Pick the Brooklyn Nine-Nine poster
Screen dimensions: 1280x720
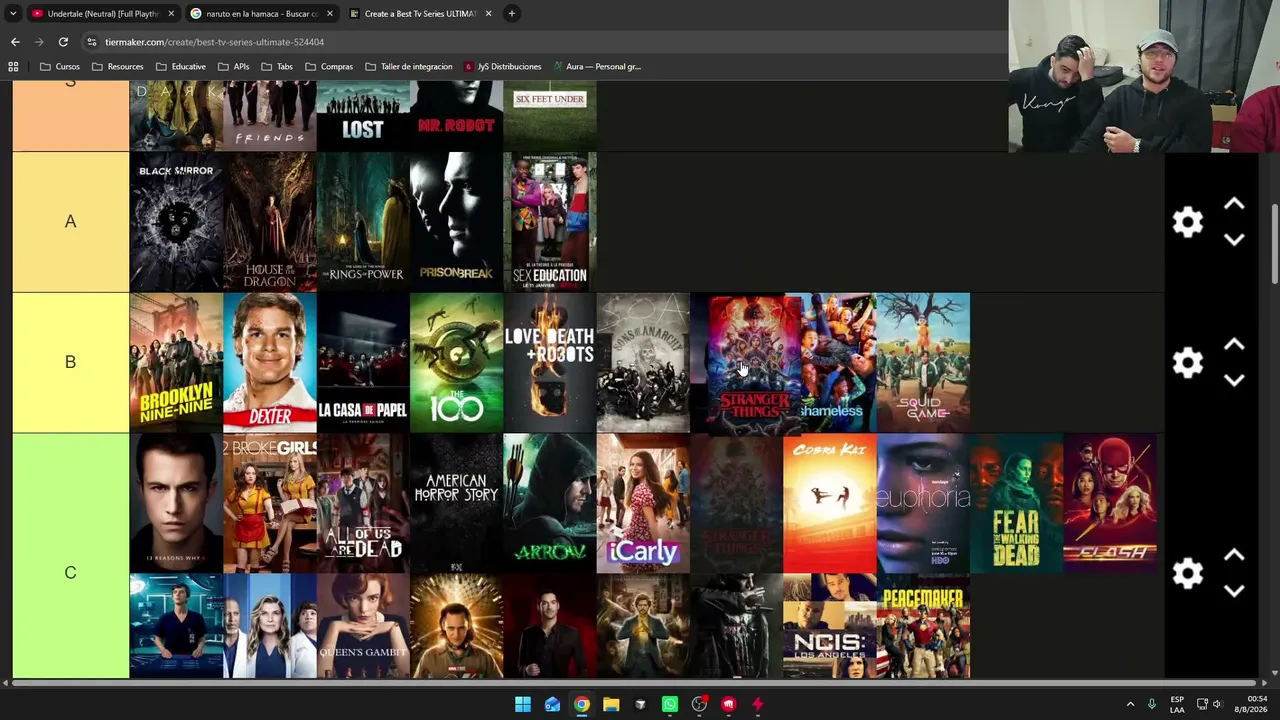click(x=176, y=362)
